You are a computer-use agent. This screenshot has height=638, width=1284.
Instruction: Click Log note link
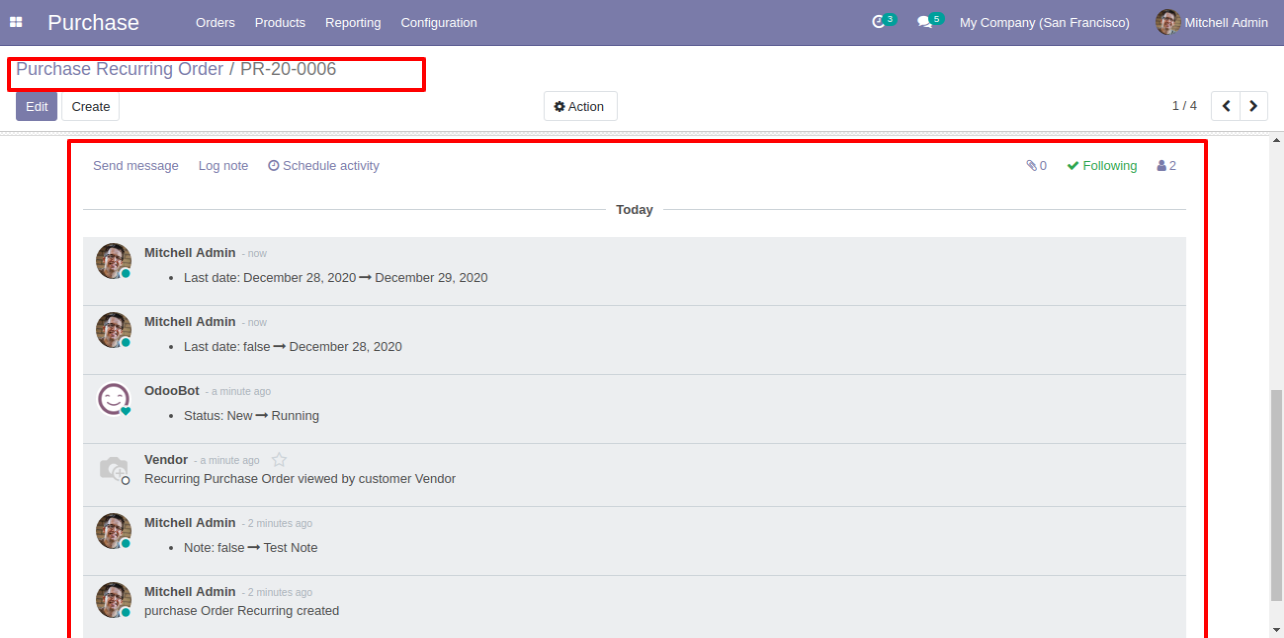(223, 166)
